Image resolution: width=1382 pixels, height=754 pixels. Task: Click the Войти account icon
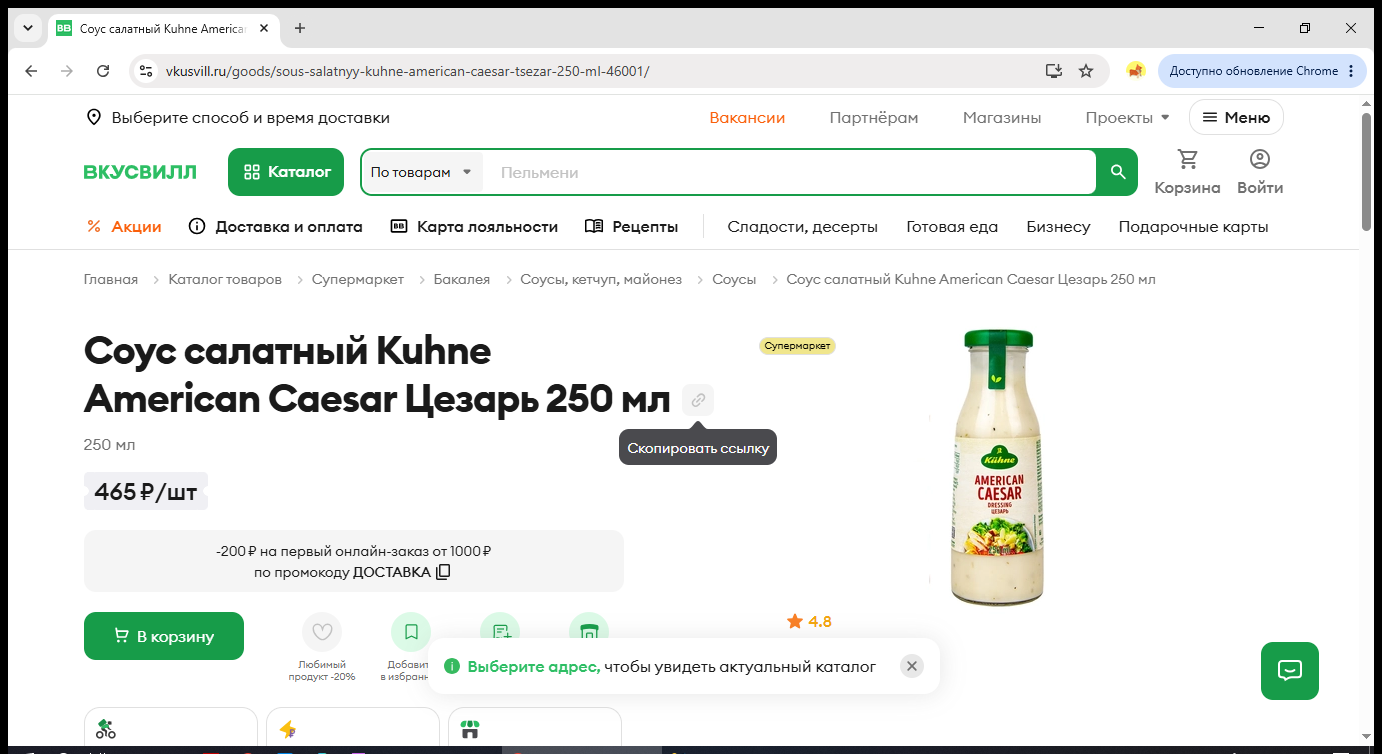[1260, 172]
